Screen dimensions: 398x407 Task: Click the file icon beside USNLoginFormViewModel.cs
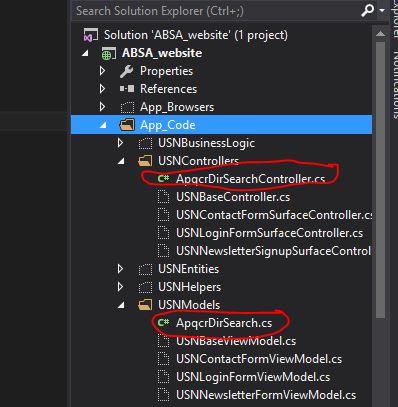[x=163, y=377]
